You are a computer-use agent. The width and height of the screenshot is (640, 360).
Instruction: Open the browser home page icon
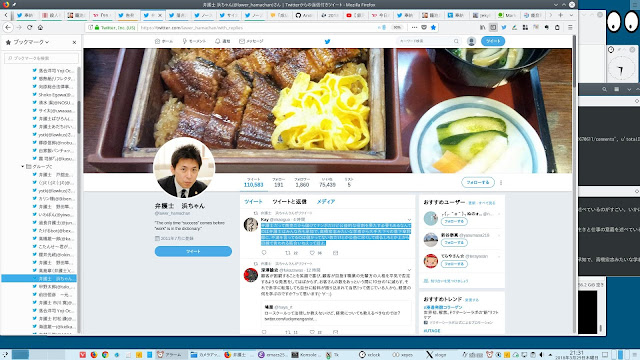pos(40,27)
